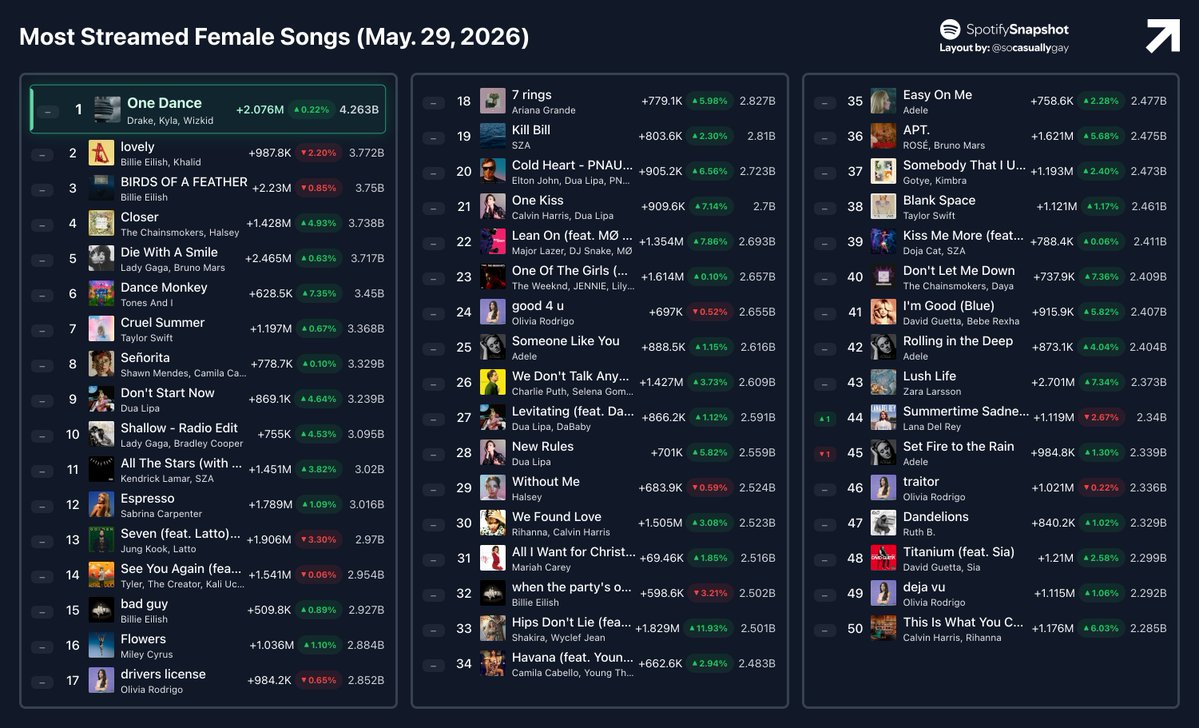
Task: Click the New Rules song name
Action: point(542,447)
